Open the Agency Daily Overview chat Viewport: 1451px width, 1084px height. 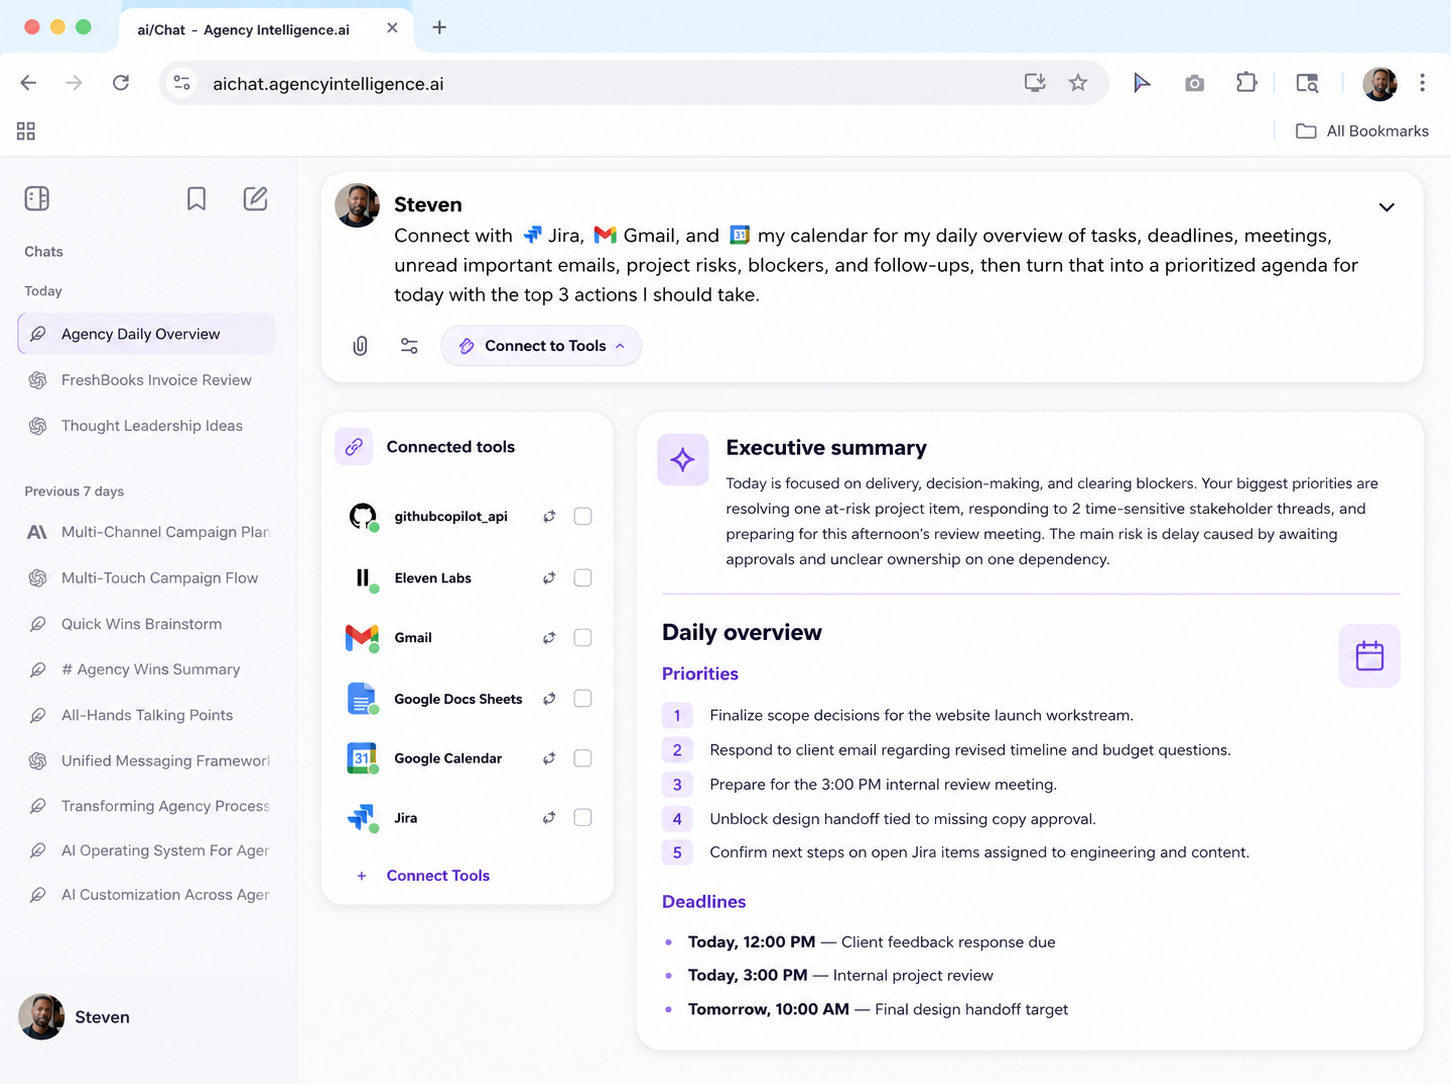click(x=147, y=334)
